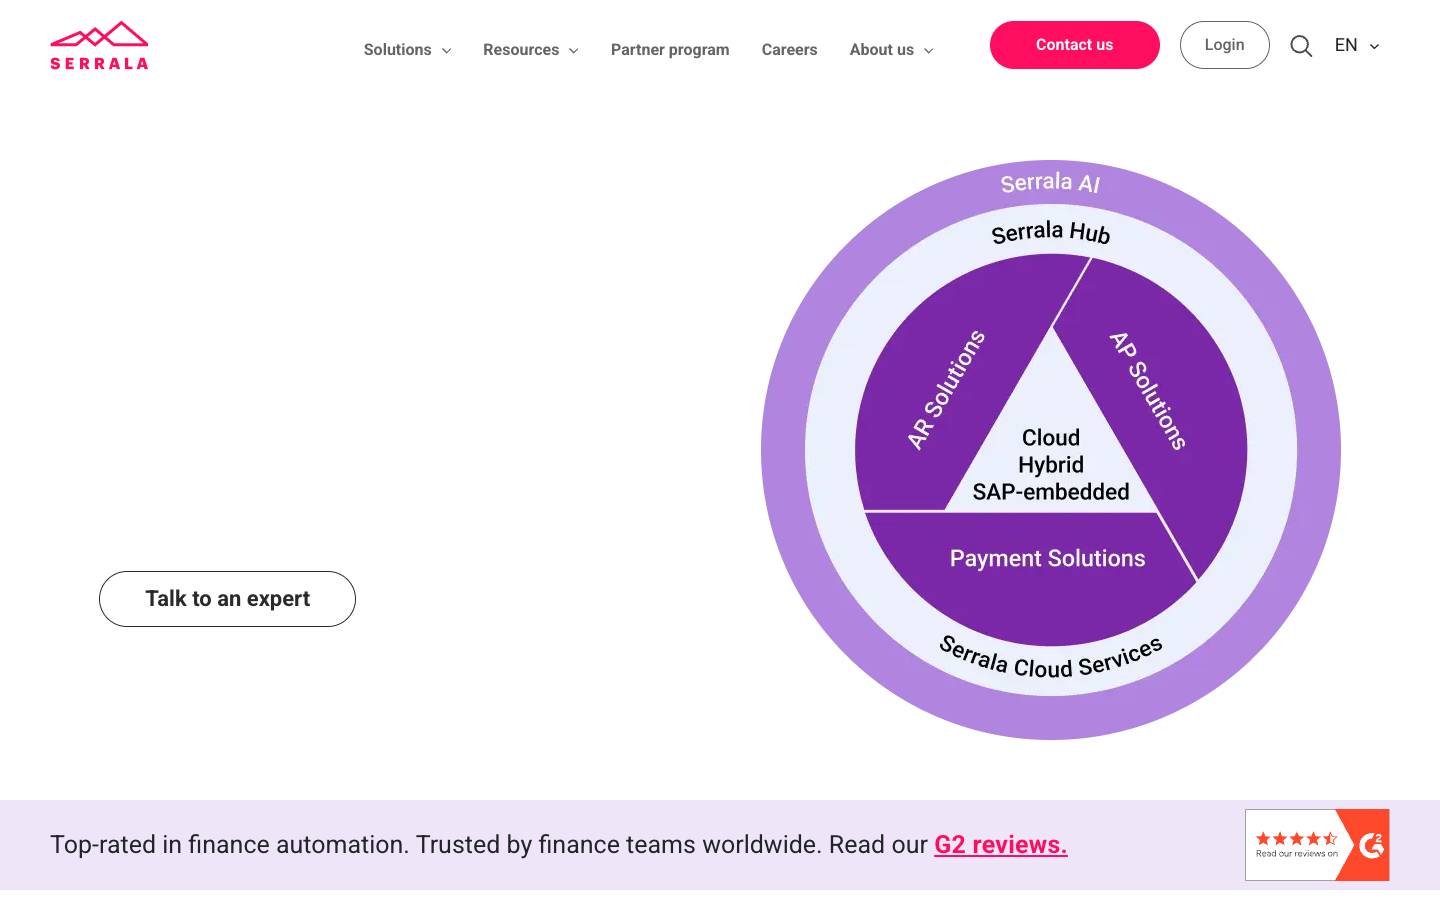Expand the Solutions menu
This screenshot has width=1440, height=900.
407,50
